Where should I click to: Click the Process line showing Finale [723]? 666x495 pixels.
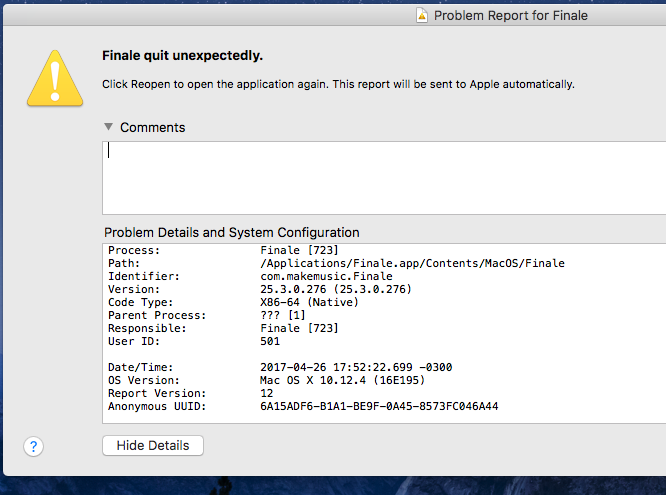click(x=299, y=250)
